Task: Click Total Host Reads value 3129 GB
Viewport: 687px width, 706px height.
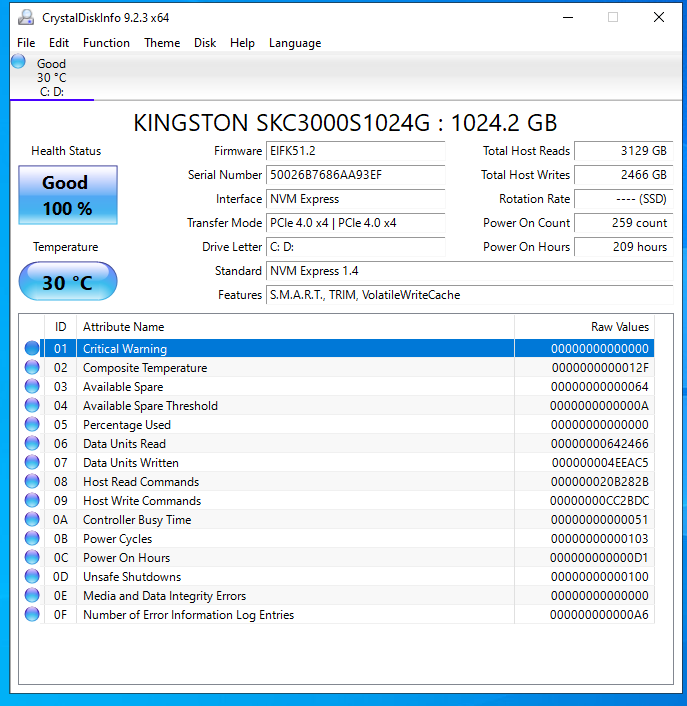Action: [624, 151]
